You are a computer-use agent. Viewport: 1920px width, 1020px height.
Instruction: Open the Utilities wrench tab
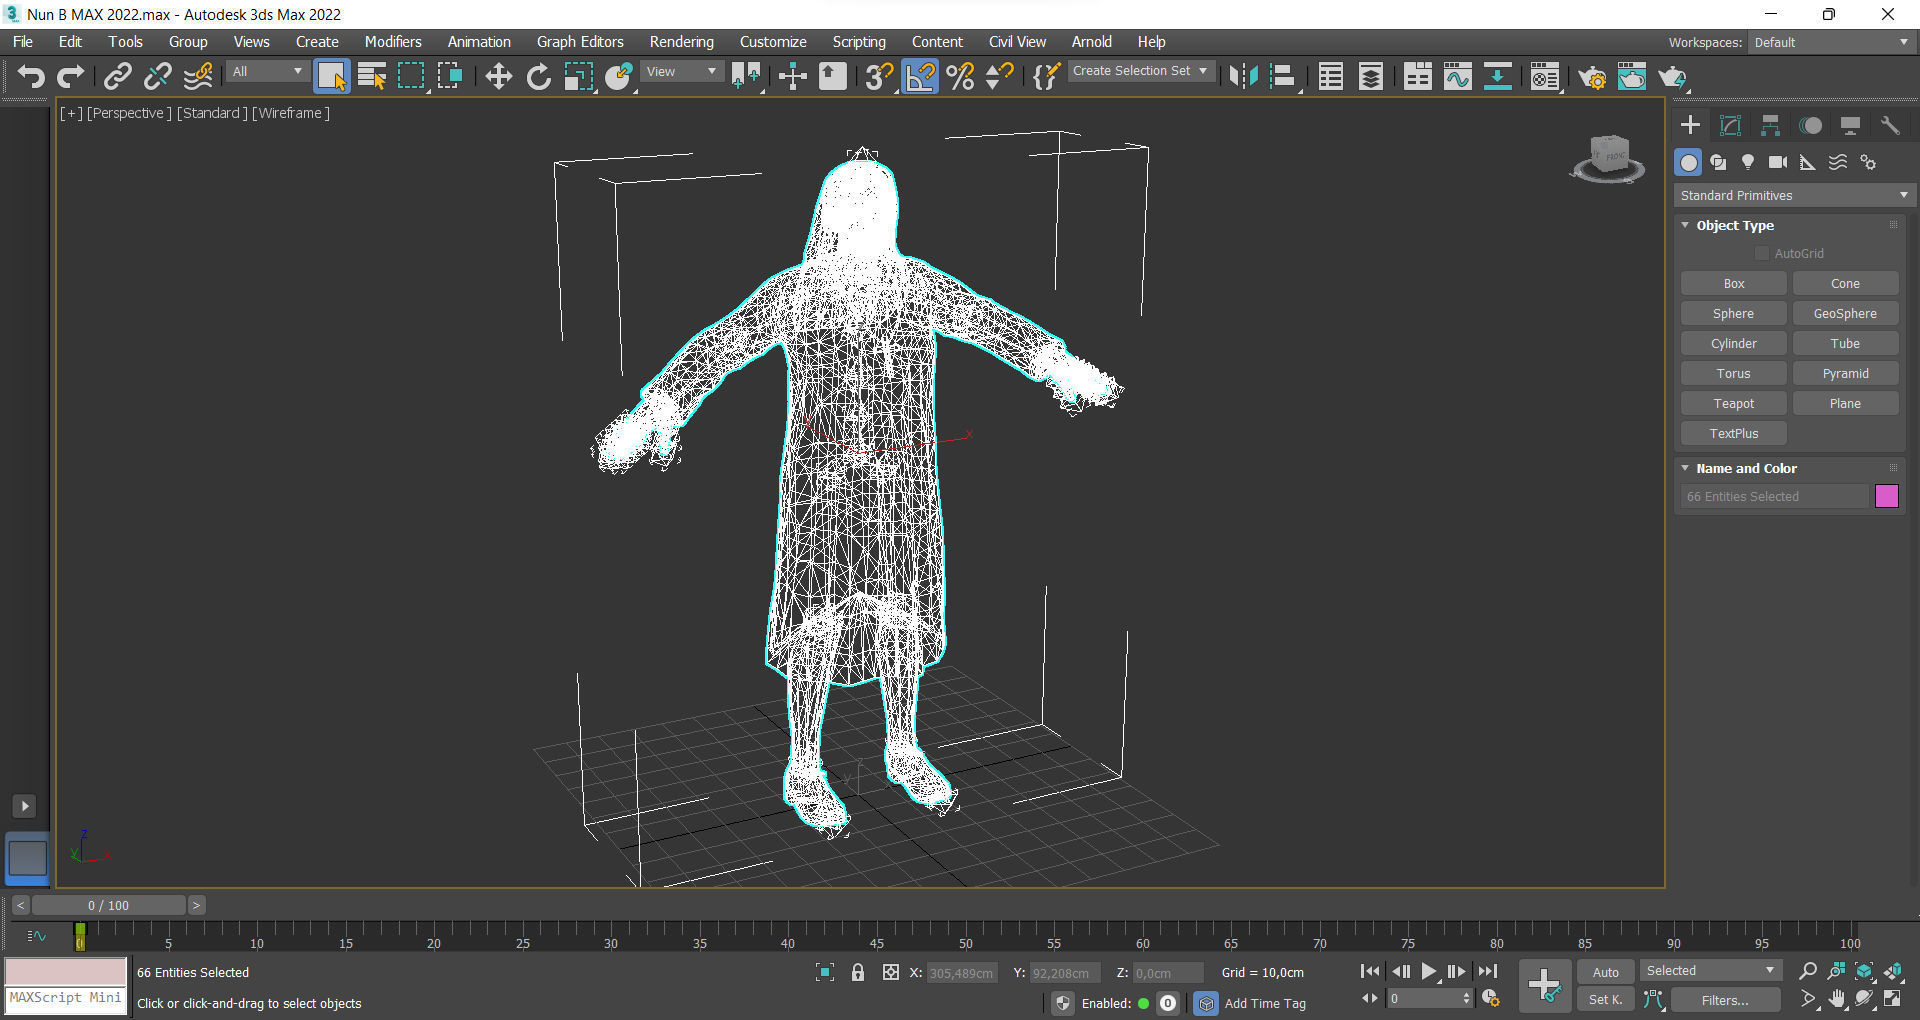(x=1890, y=125)
